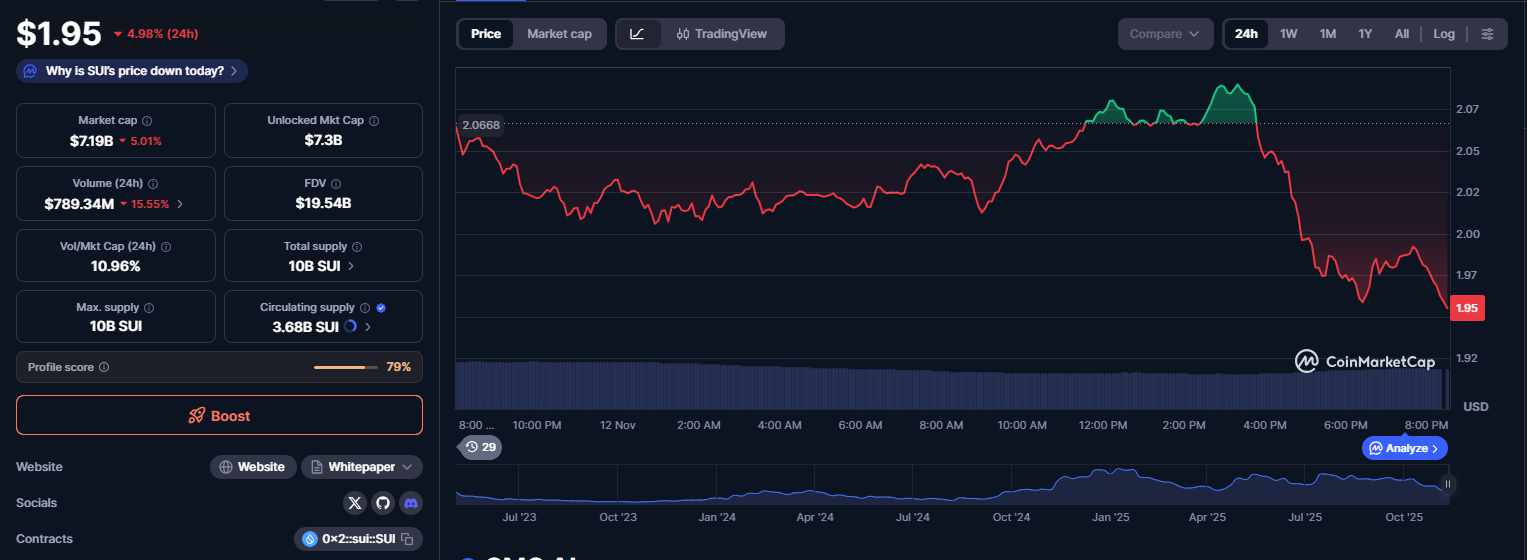Open 'Why is SUI's price down today?'
Viewport: 1527px width, 560px height.
pos(132,71)
